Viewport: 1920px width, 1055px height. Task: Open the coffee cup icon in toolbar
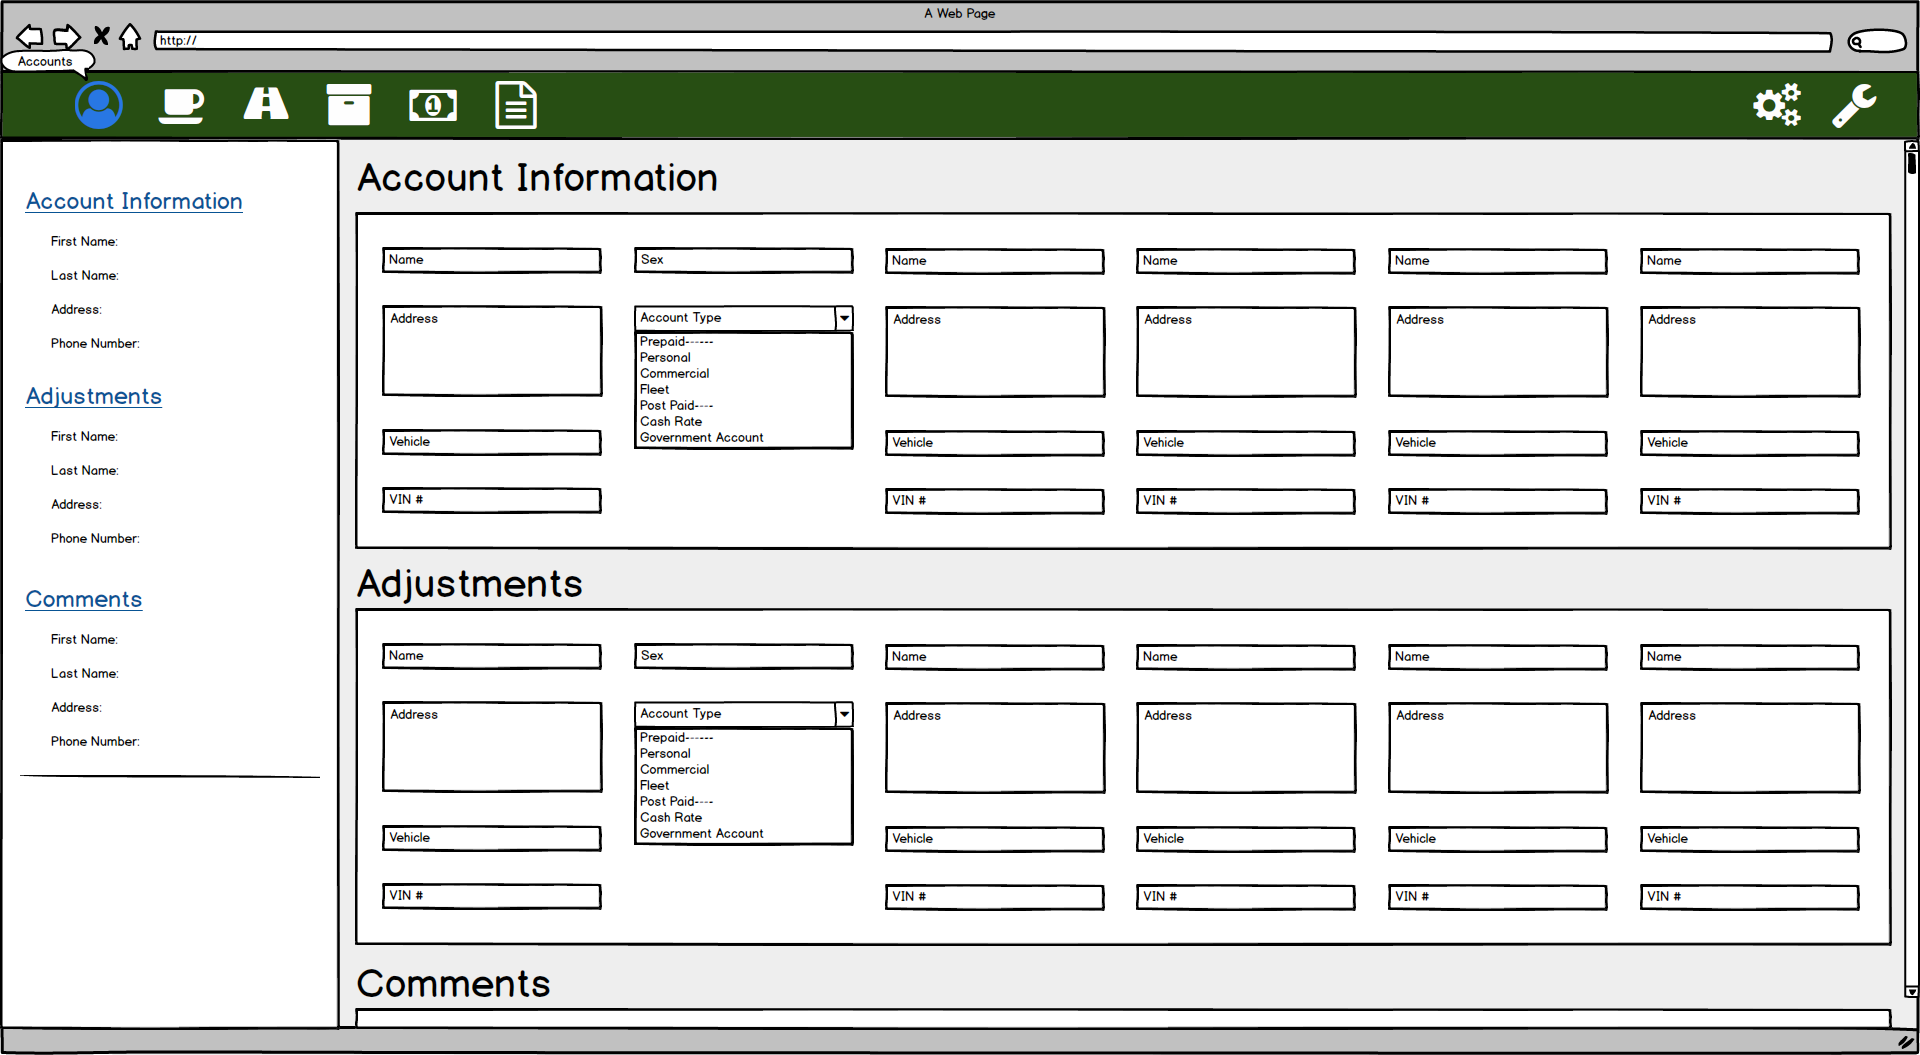pos(181,105)
